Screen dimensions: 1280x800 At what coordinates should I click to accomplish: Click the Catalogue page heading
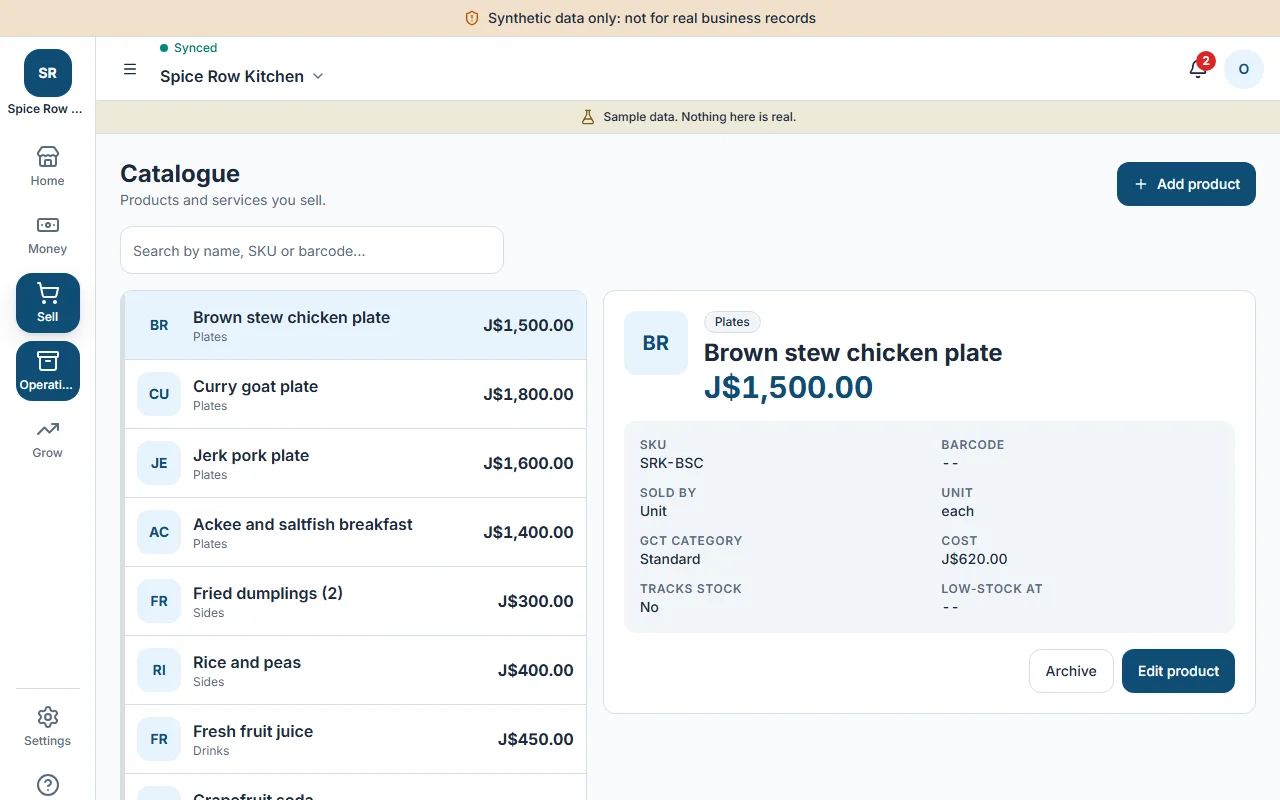(x=180, y=173)
